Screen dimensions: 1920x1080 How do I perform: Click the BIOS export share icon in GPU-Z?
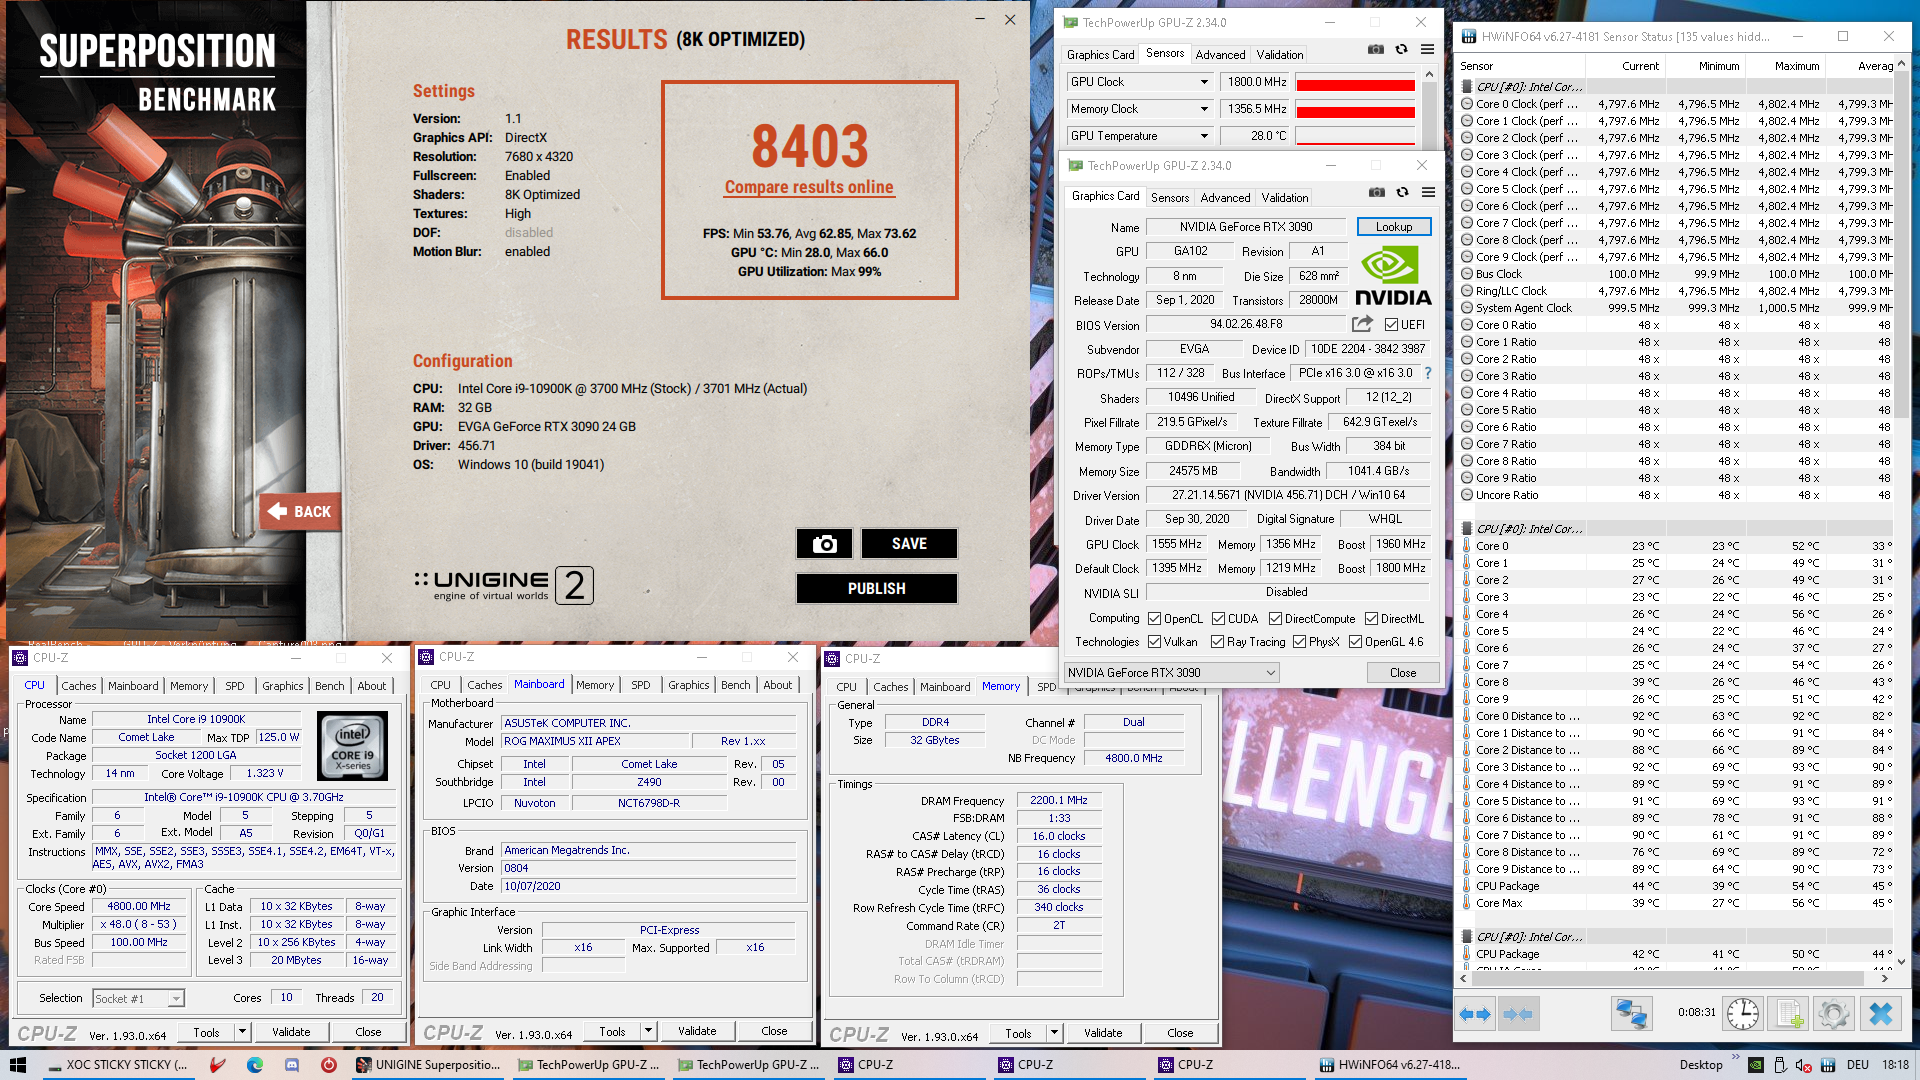1362,324
